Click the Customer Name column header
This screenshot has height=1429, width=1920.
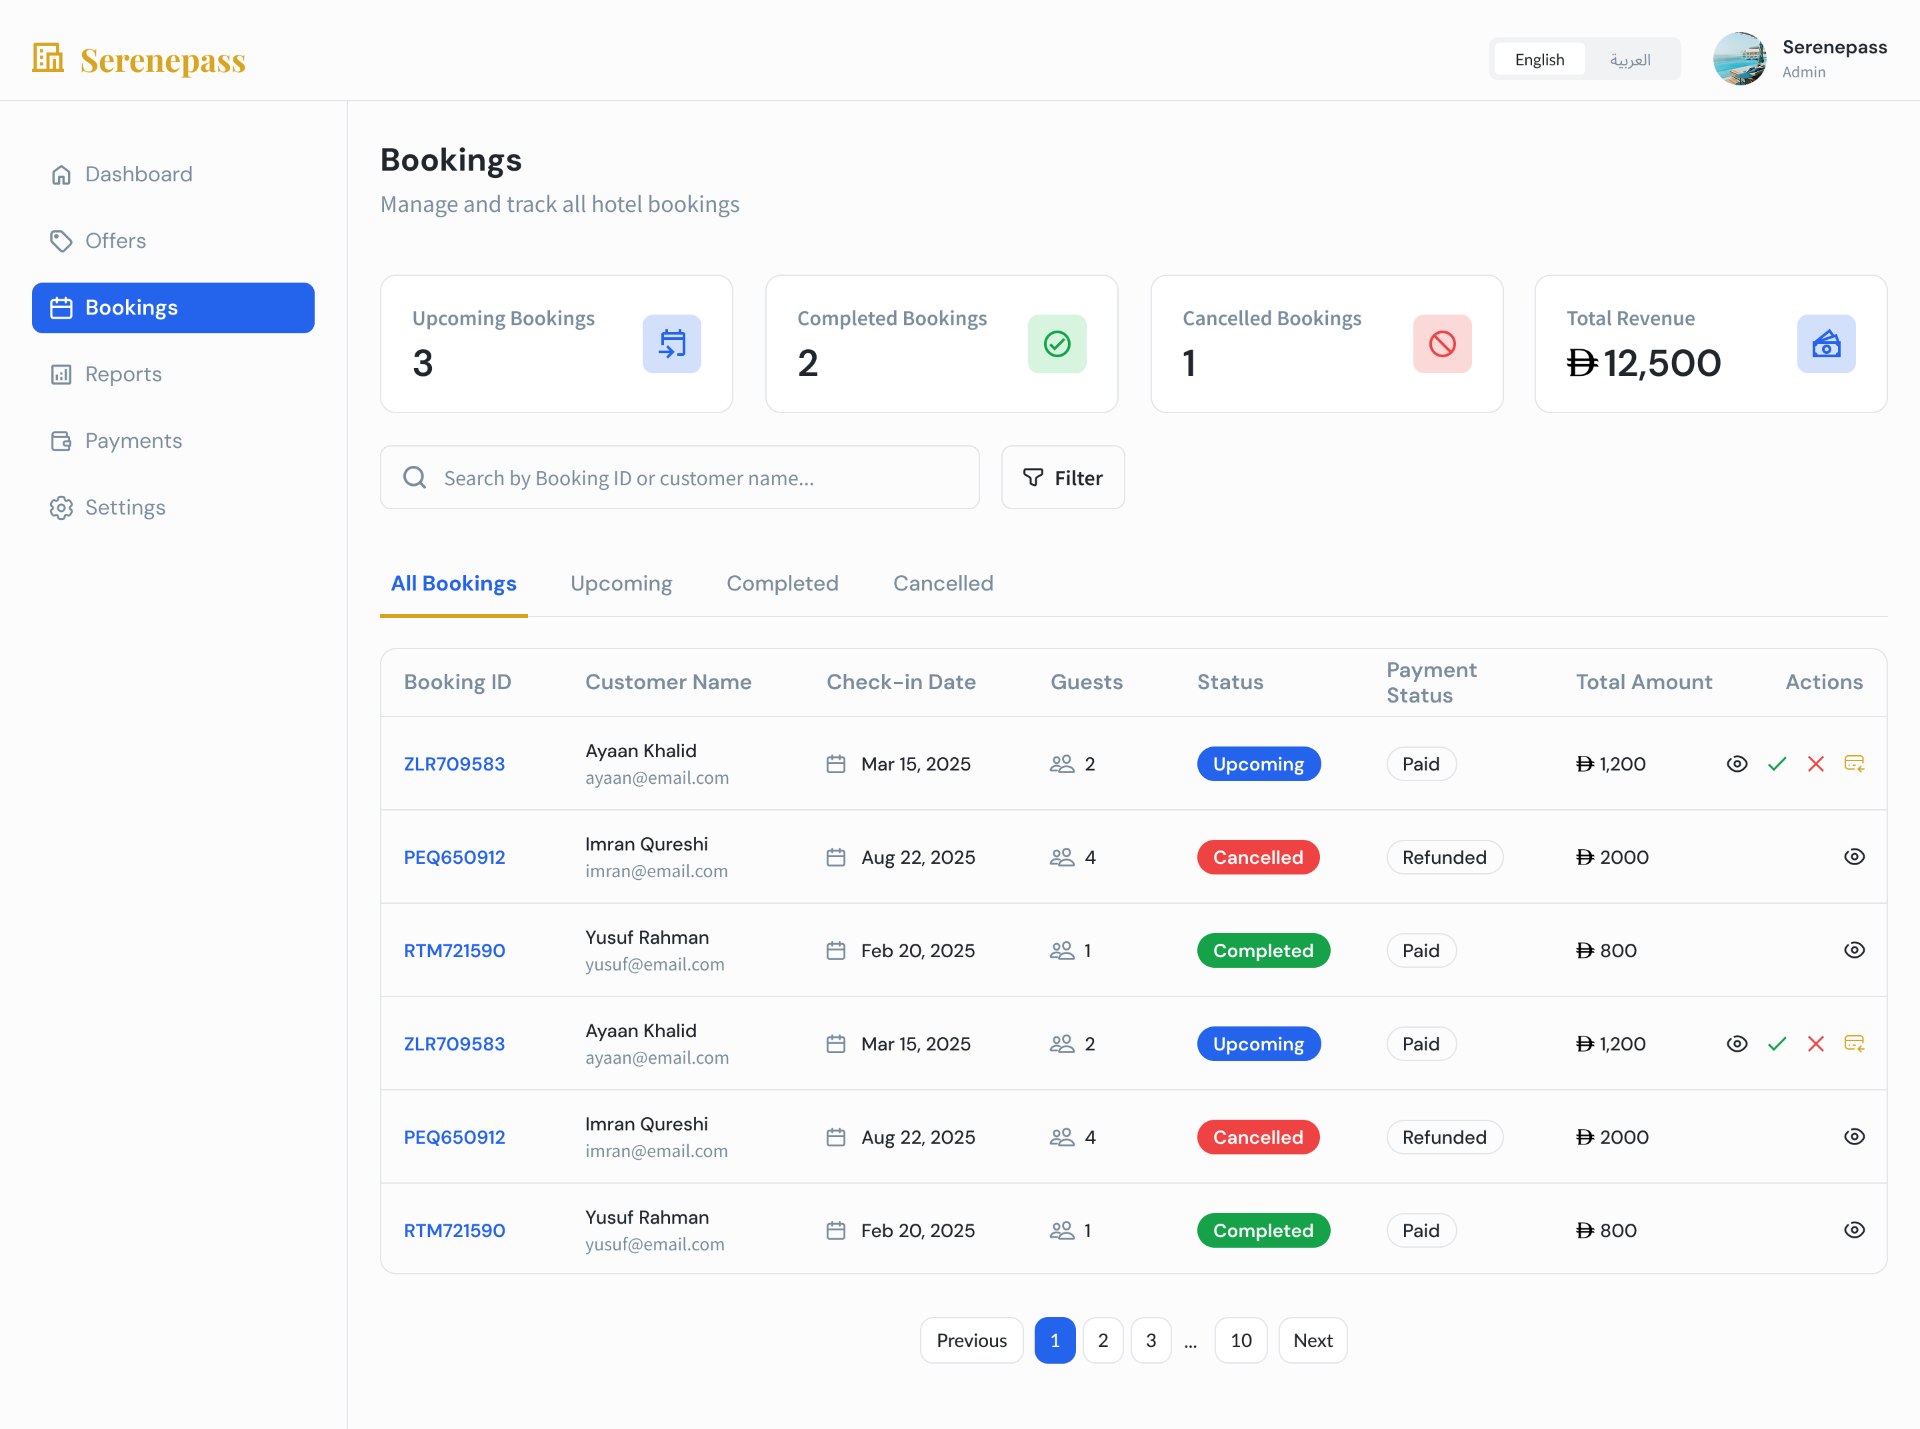coord(668,682)
